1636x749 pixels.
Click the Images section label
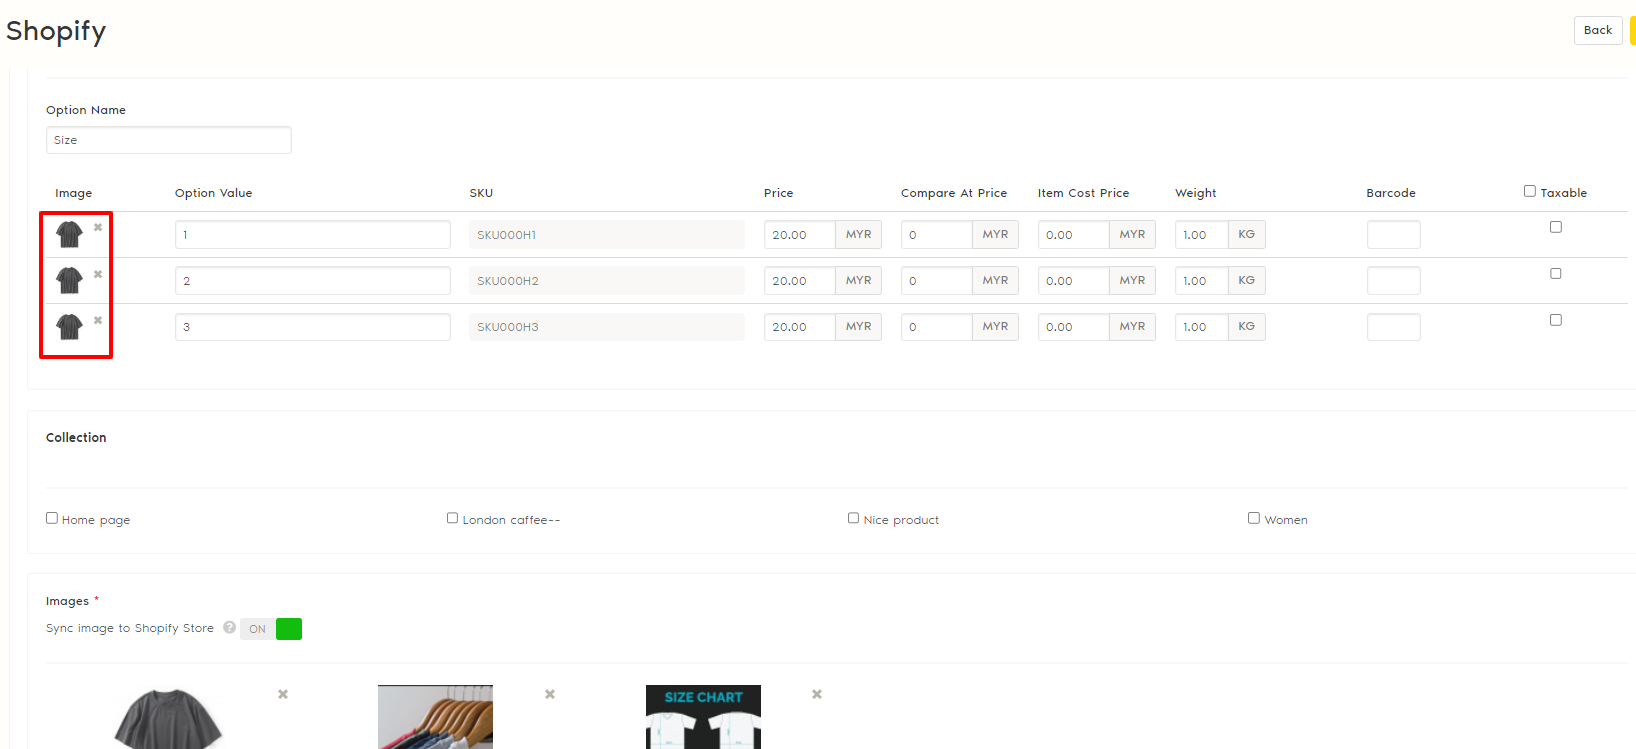(67, 601)
